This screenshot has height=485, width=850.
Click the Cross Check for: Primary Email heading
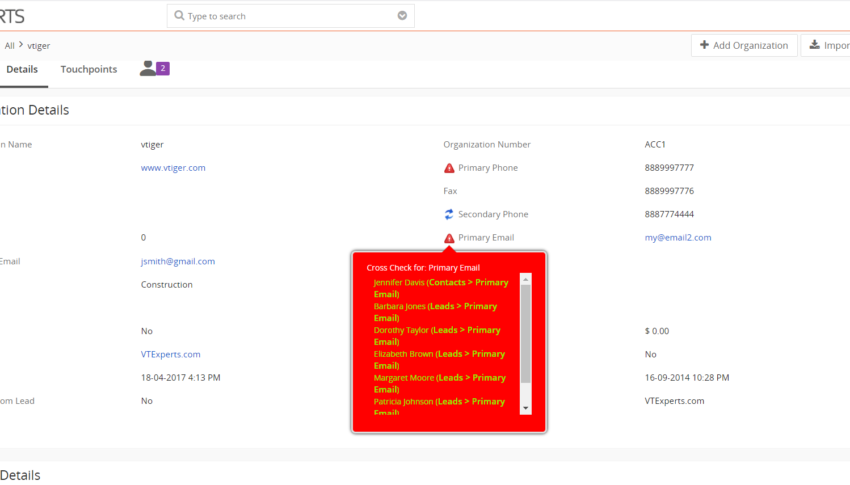coord(423,268)
